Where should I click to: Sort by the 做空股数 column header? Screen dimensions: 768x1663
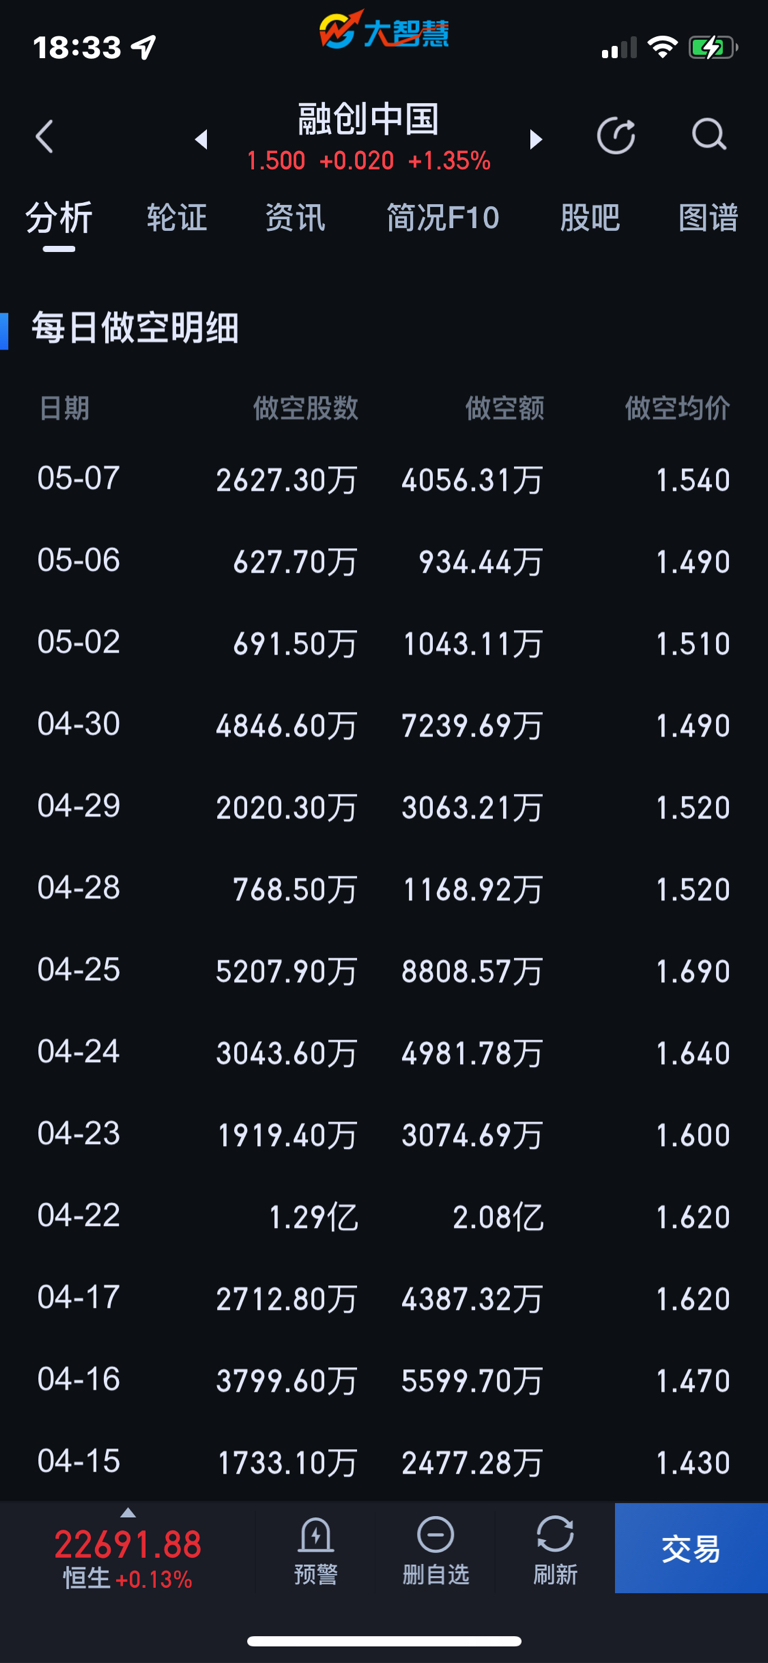pos(305,408)
